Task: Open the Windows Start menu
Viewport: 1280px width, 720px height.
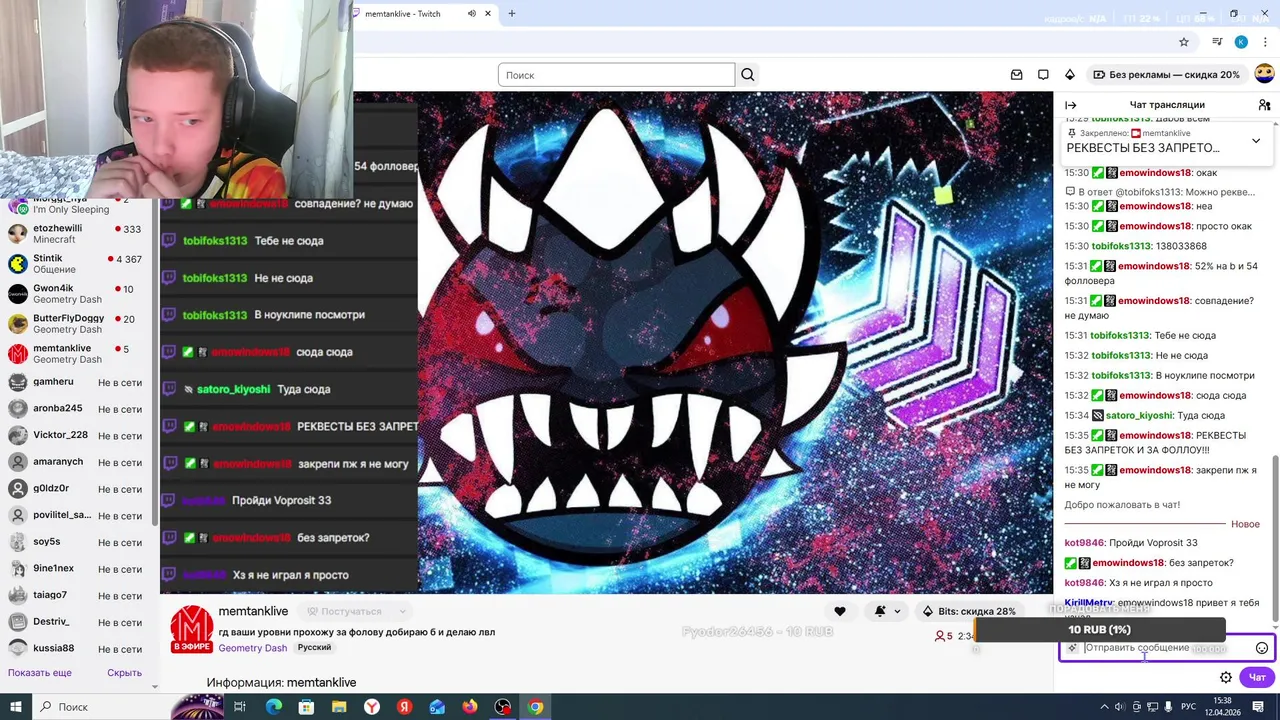Action: coord(15,707)
